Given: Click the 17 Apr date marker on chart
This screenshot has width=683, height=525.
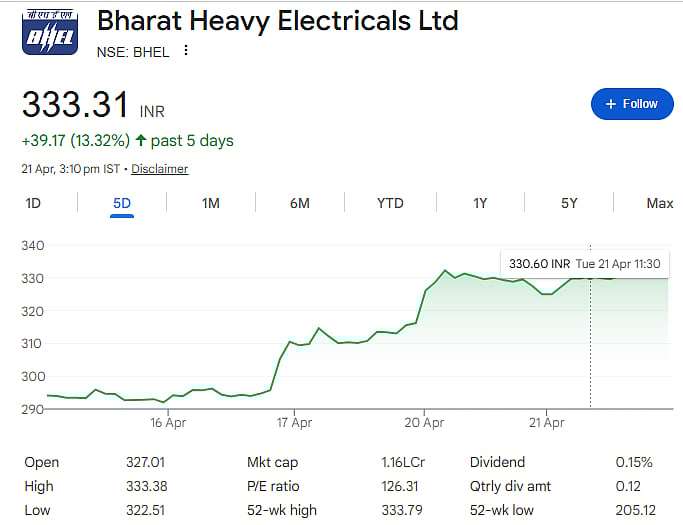Looking at the screenshot, I should tap(296, 423).
